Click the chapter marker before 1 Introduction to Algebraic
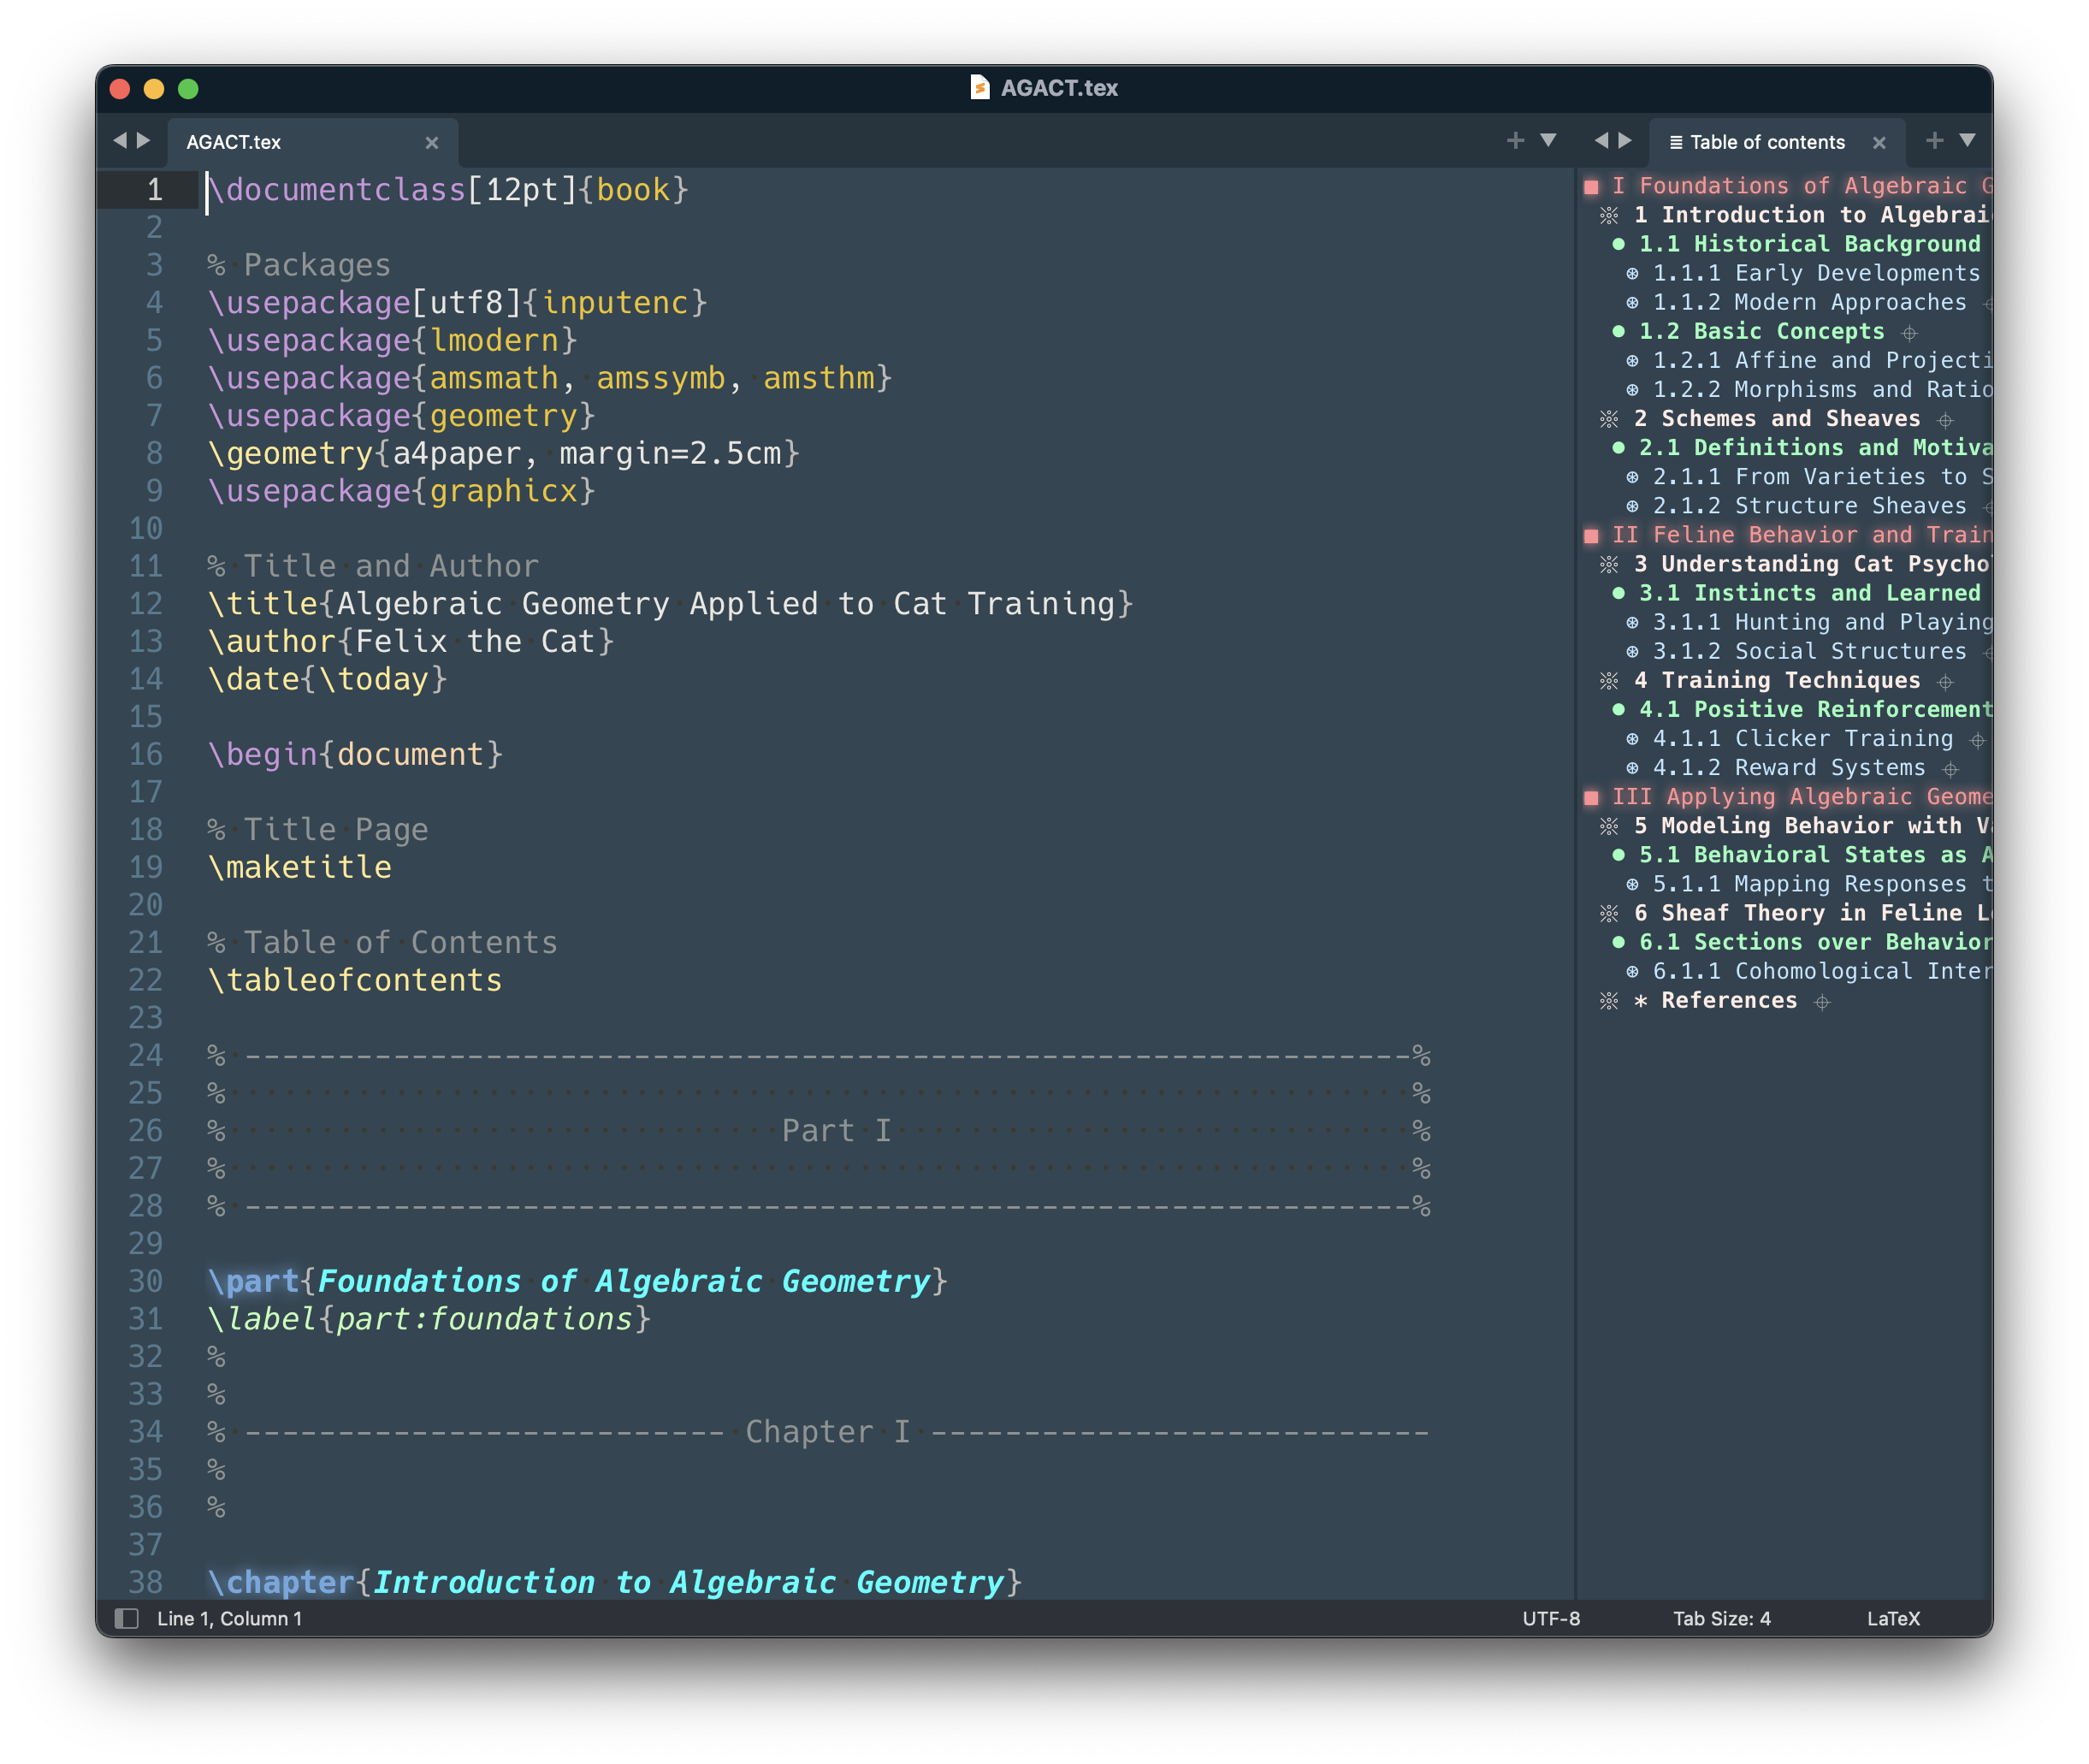This screenshot has width=2089, height=1764. pyautogui.click(x=1608, y=215)
